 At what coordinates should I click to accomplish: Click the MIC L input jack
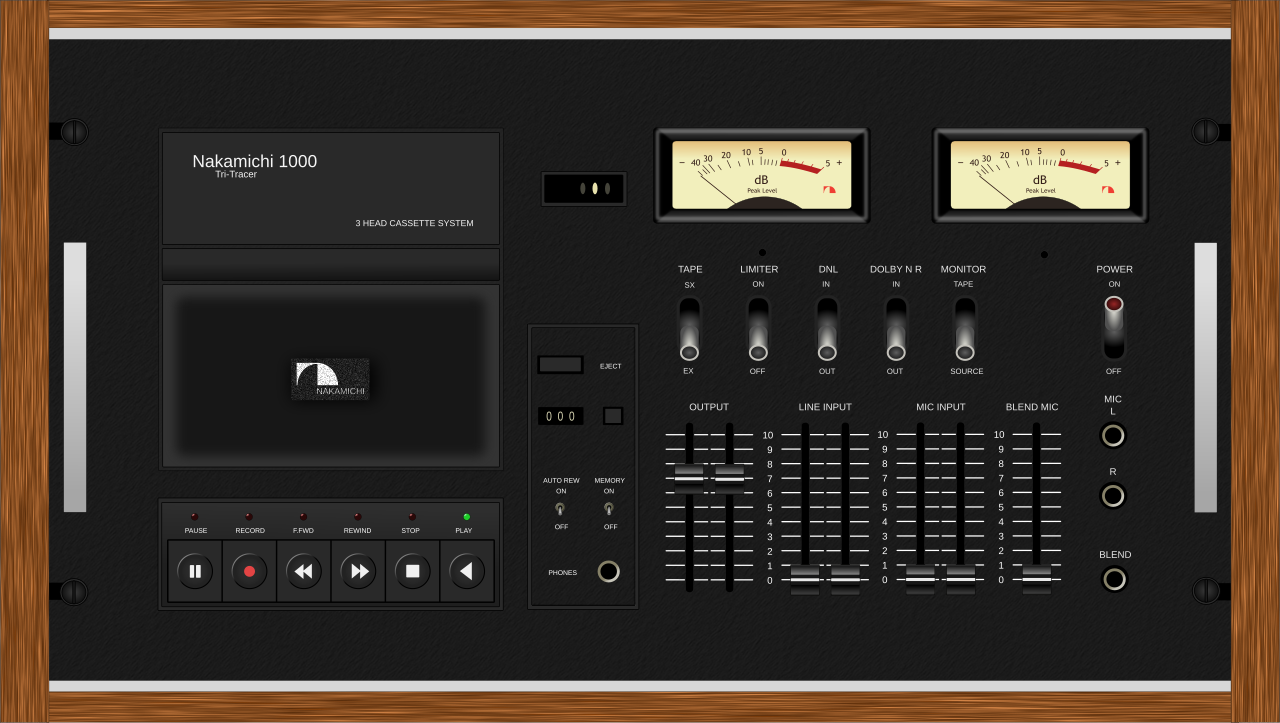pos(1113,435)
